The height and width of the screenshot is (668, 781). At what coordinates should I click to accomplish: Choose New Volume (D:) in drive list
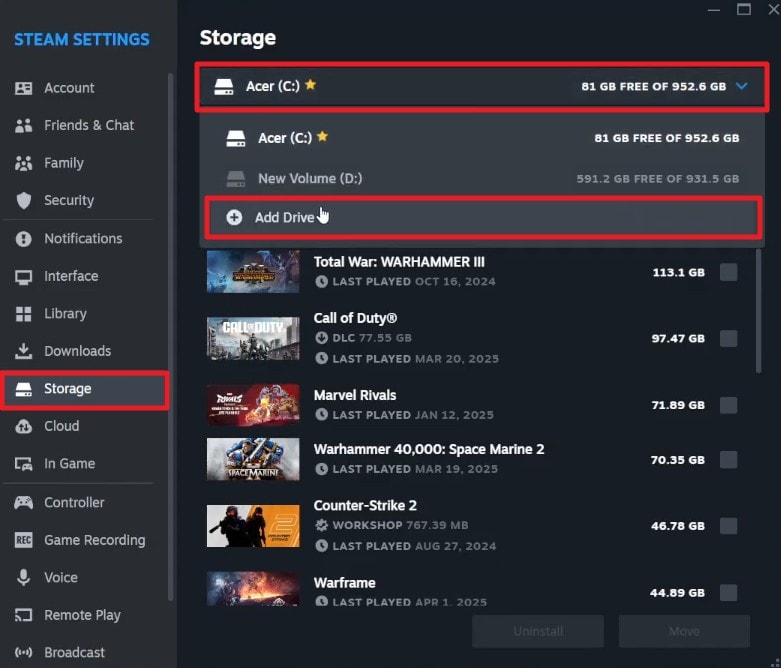[x=482, y=178]
